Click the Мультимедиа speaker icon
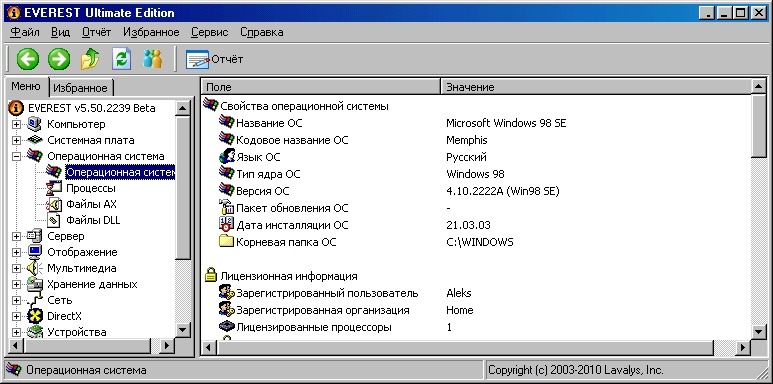 [35, 268]
